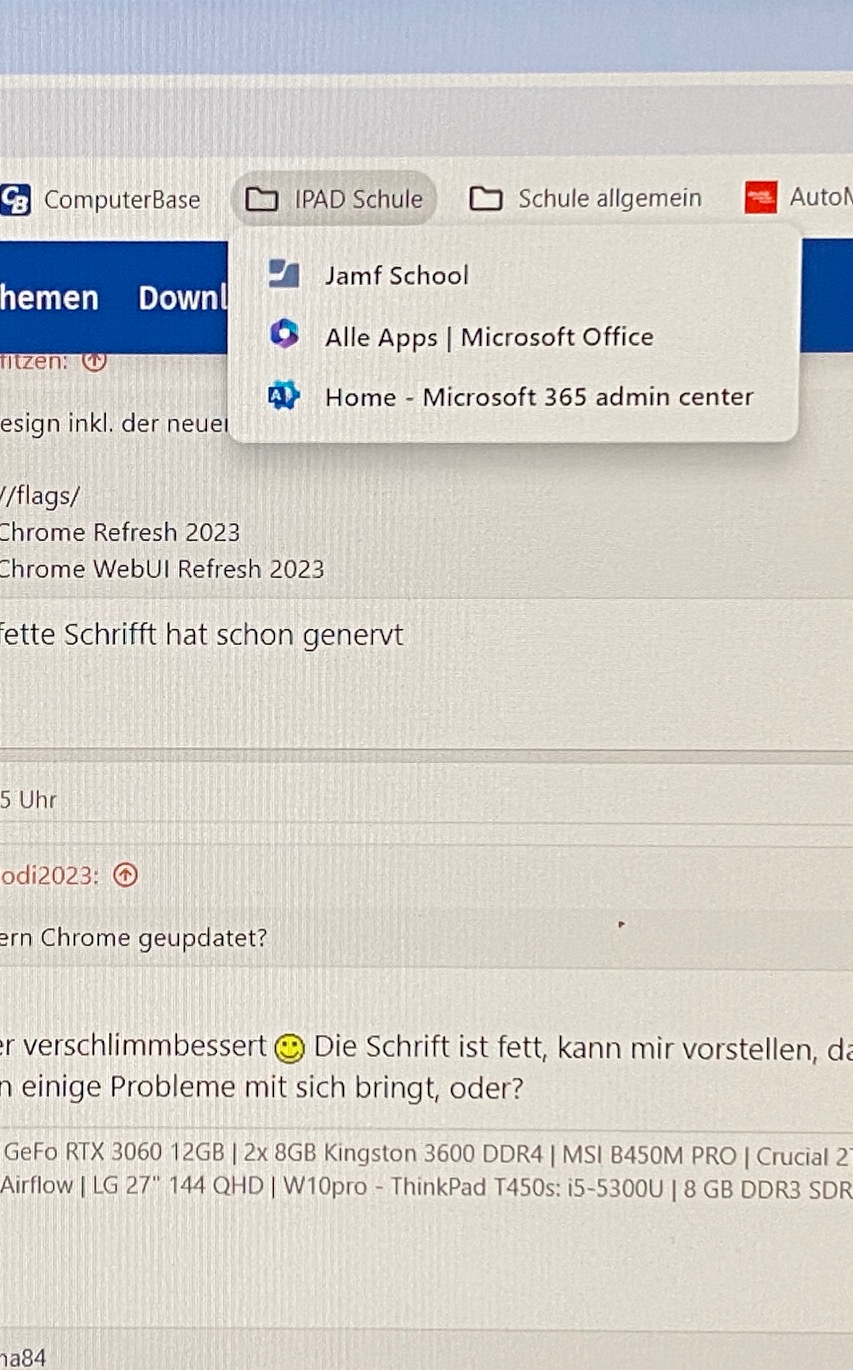Screen dimensions: 853x1370
Task: Open the AutoM bookmark label
Action: (820, 197)
